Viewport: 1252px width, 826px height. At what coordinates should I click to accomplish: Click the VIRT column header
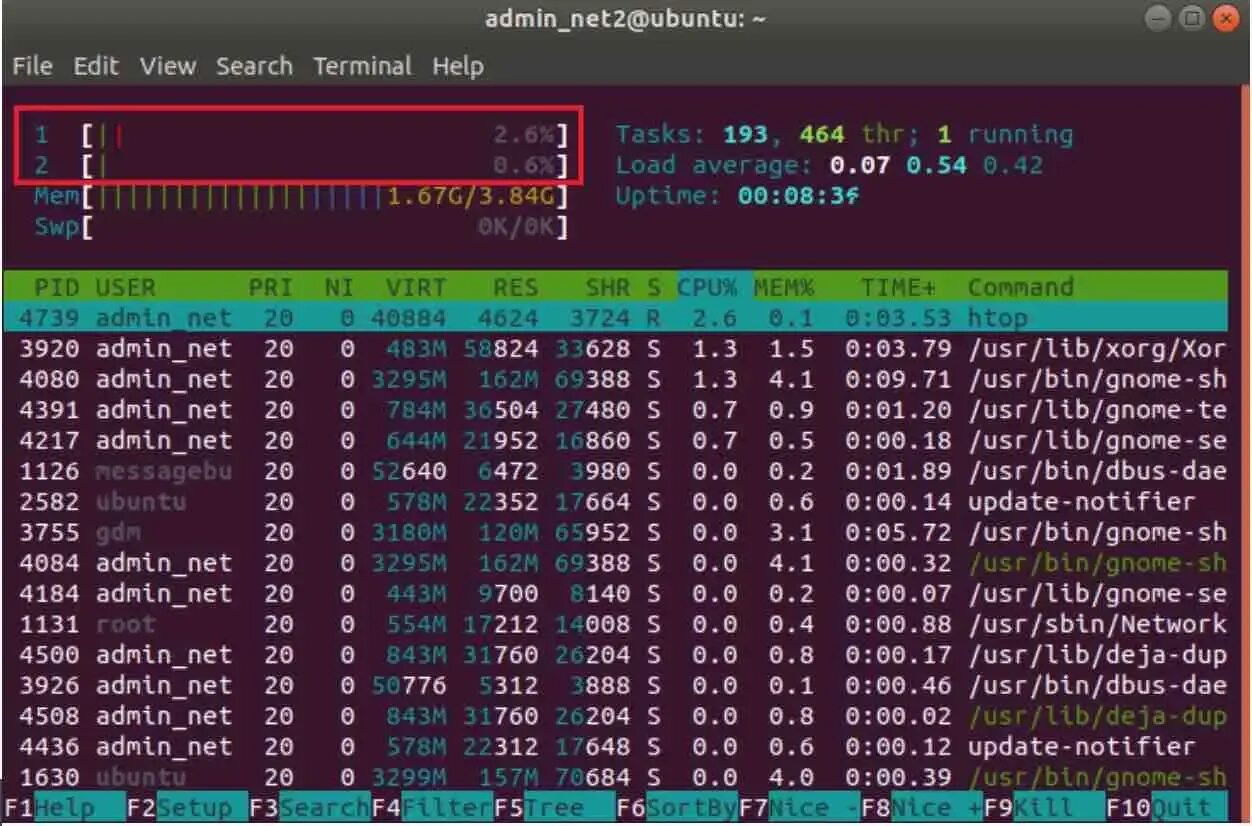(x=416, y=288)
